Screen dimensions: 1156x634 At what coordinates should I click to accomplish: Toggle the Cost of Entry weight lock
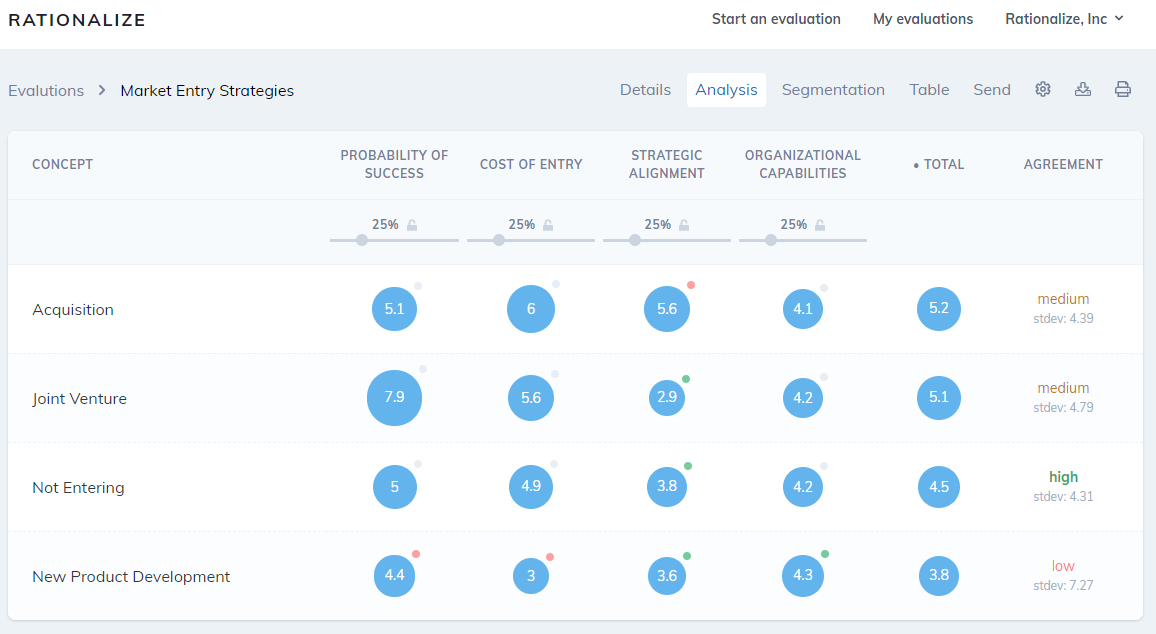click(548, 225)
